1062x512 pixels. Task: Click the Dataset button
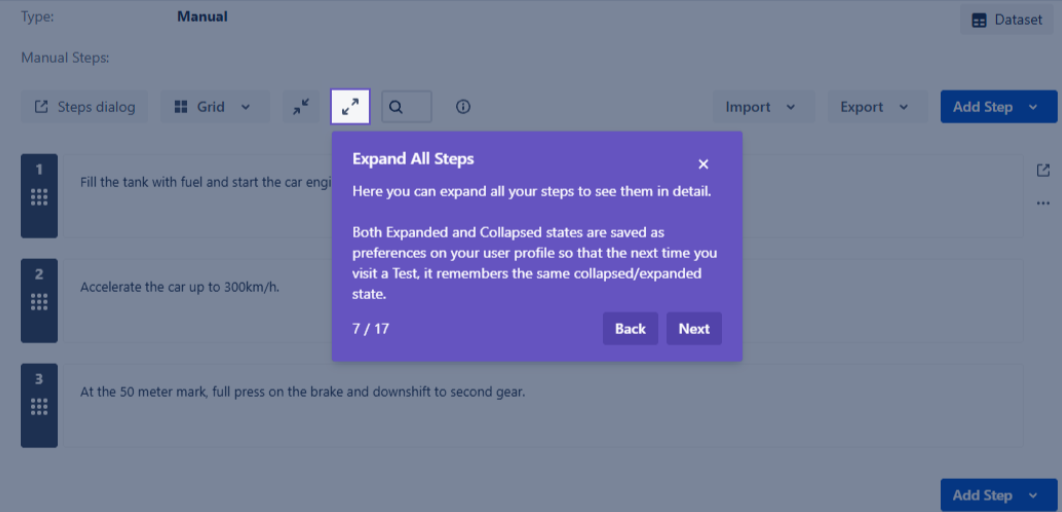click(1007, 19)
